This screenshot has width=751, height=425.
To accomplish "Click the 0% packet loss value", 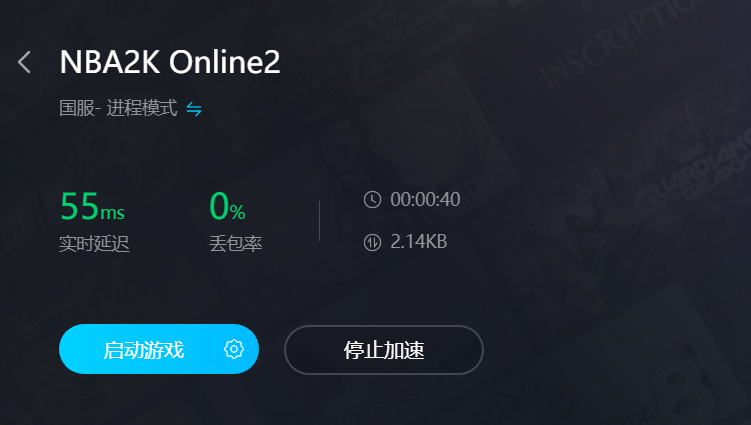I will (228, 207).
